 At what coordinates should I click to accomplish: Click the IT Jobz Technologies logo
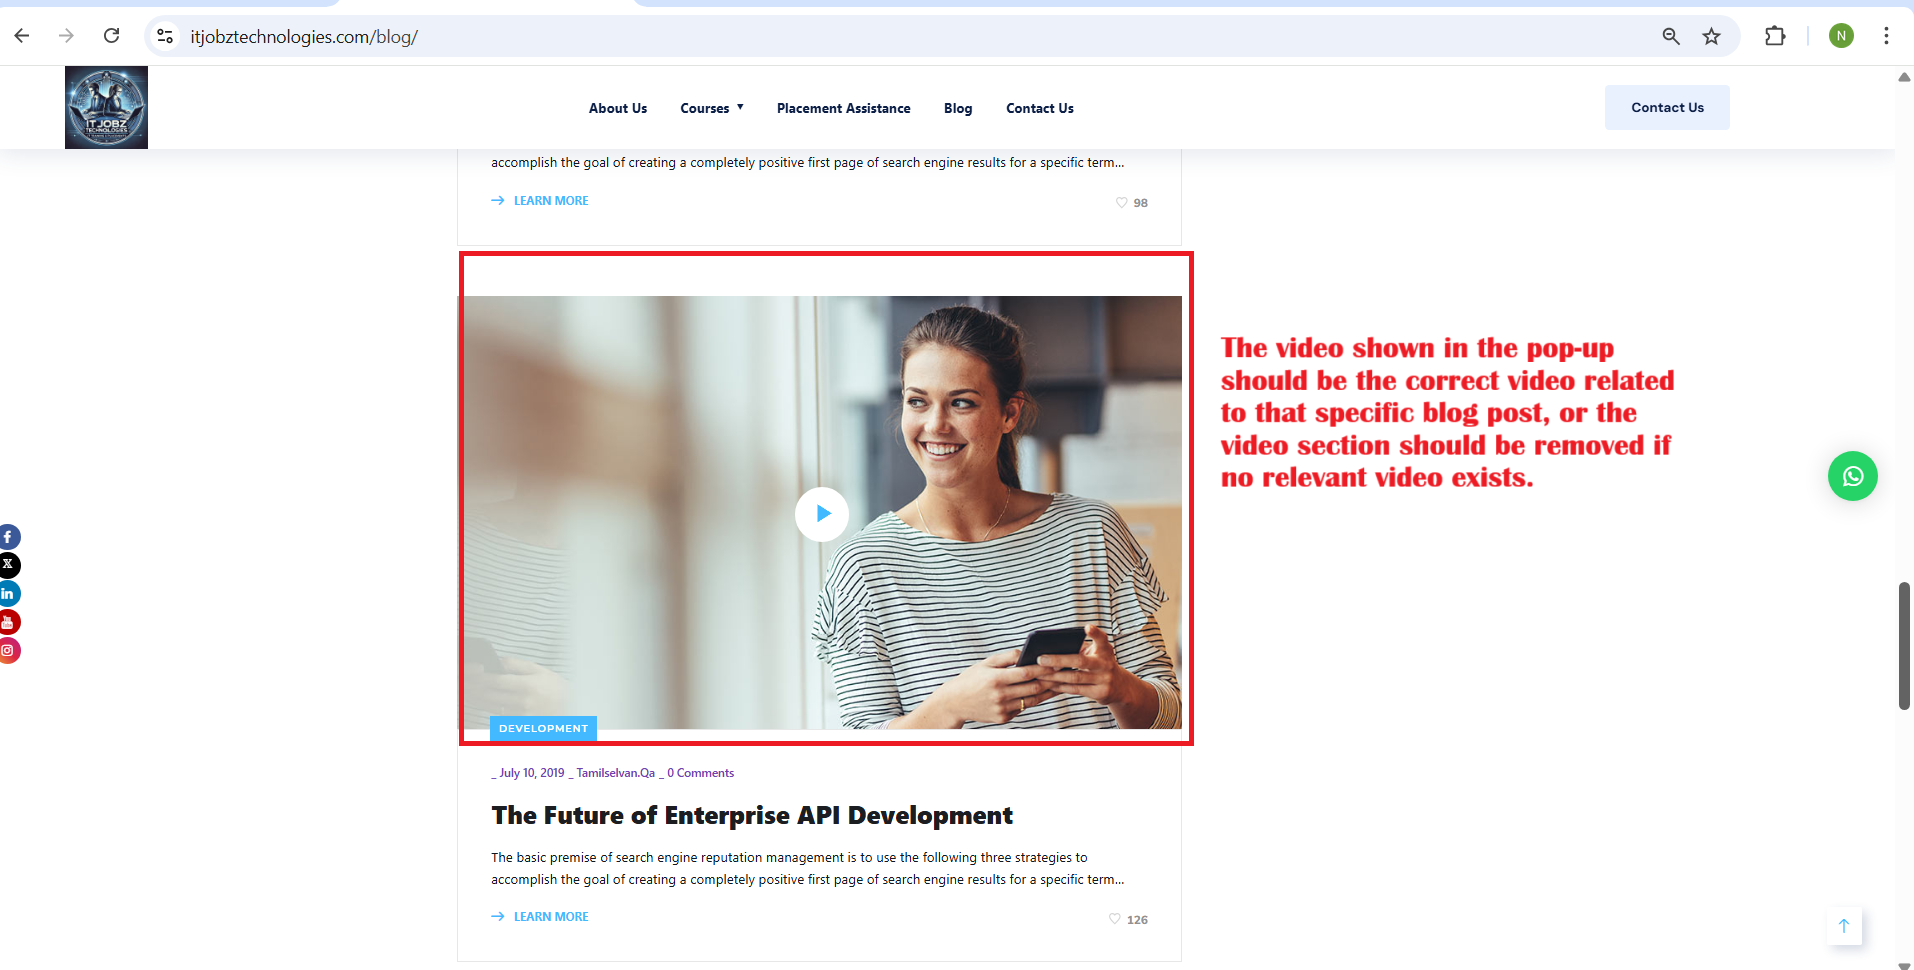coord(106,108)
